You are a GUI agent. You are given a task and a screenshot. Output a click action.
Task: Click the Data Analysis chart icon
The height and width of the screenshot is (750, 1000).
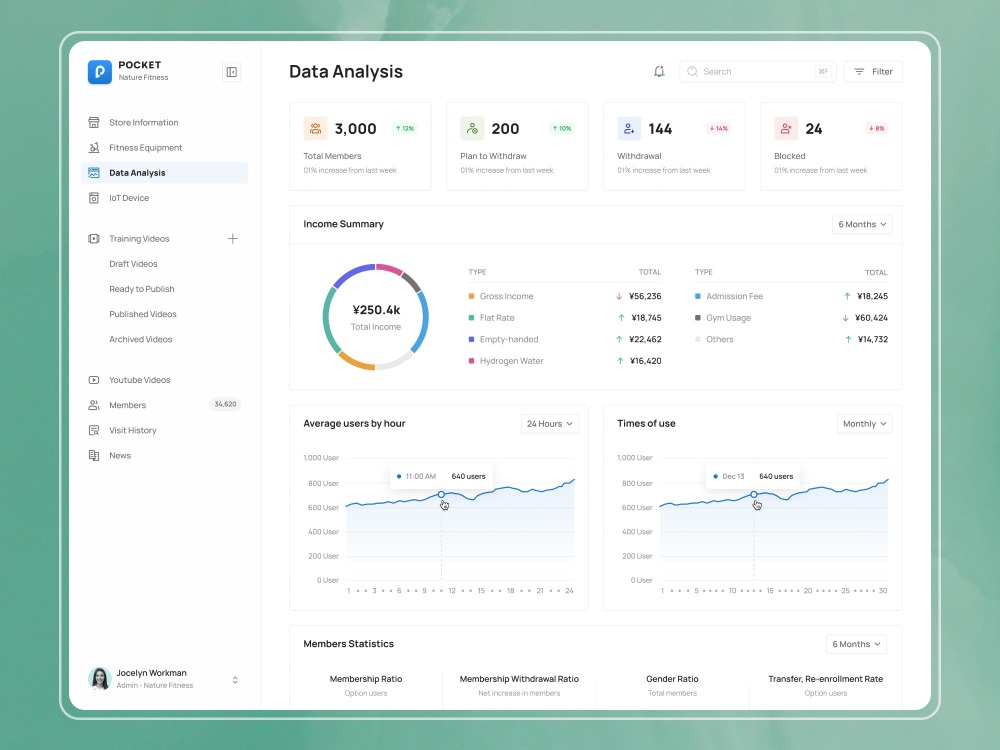92,173
